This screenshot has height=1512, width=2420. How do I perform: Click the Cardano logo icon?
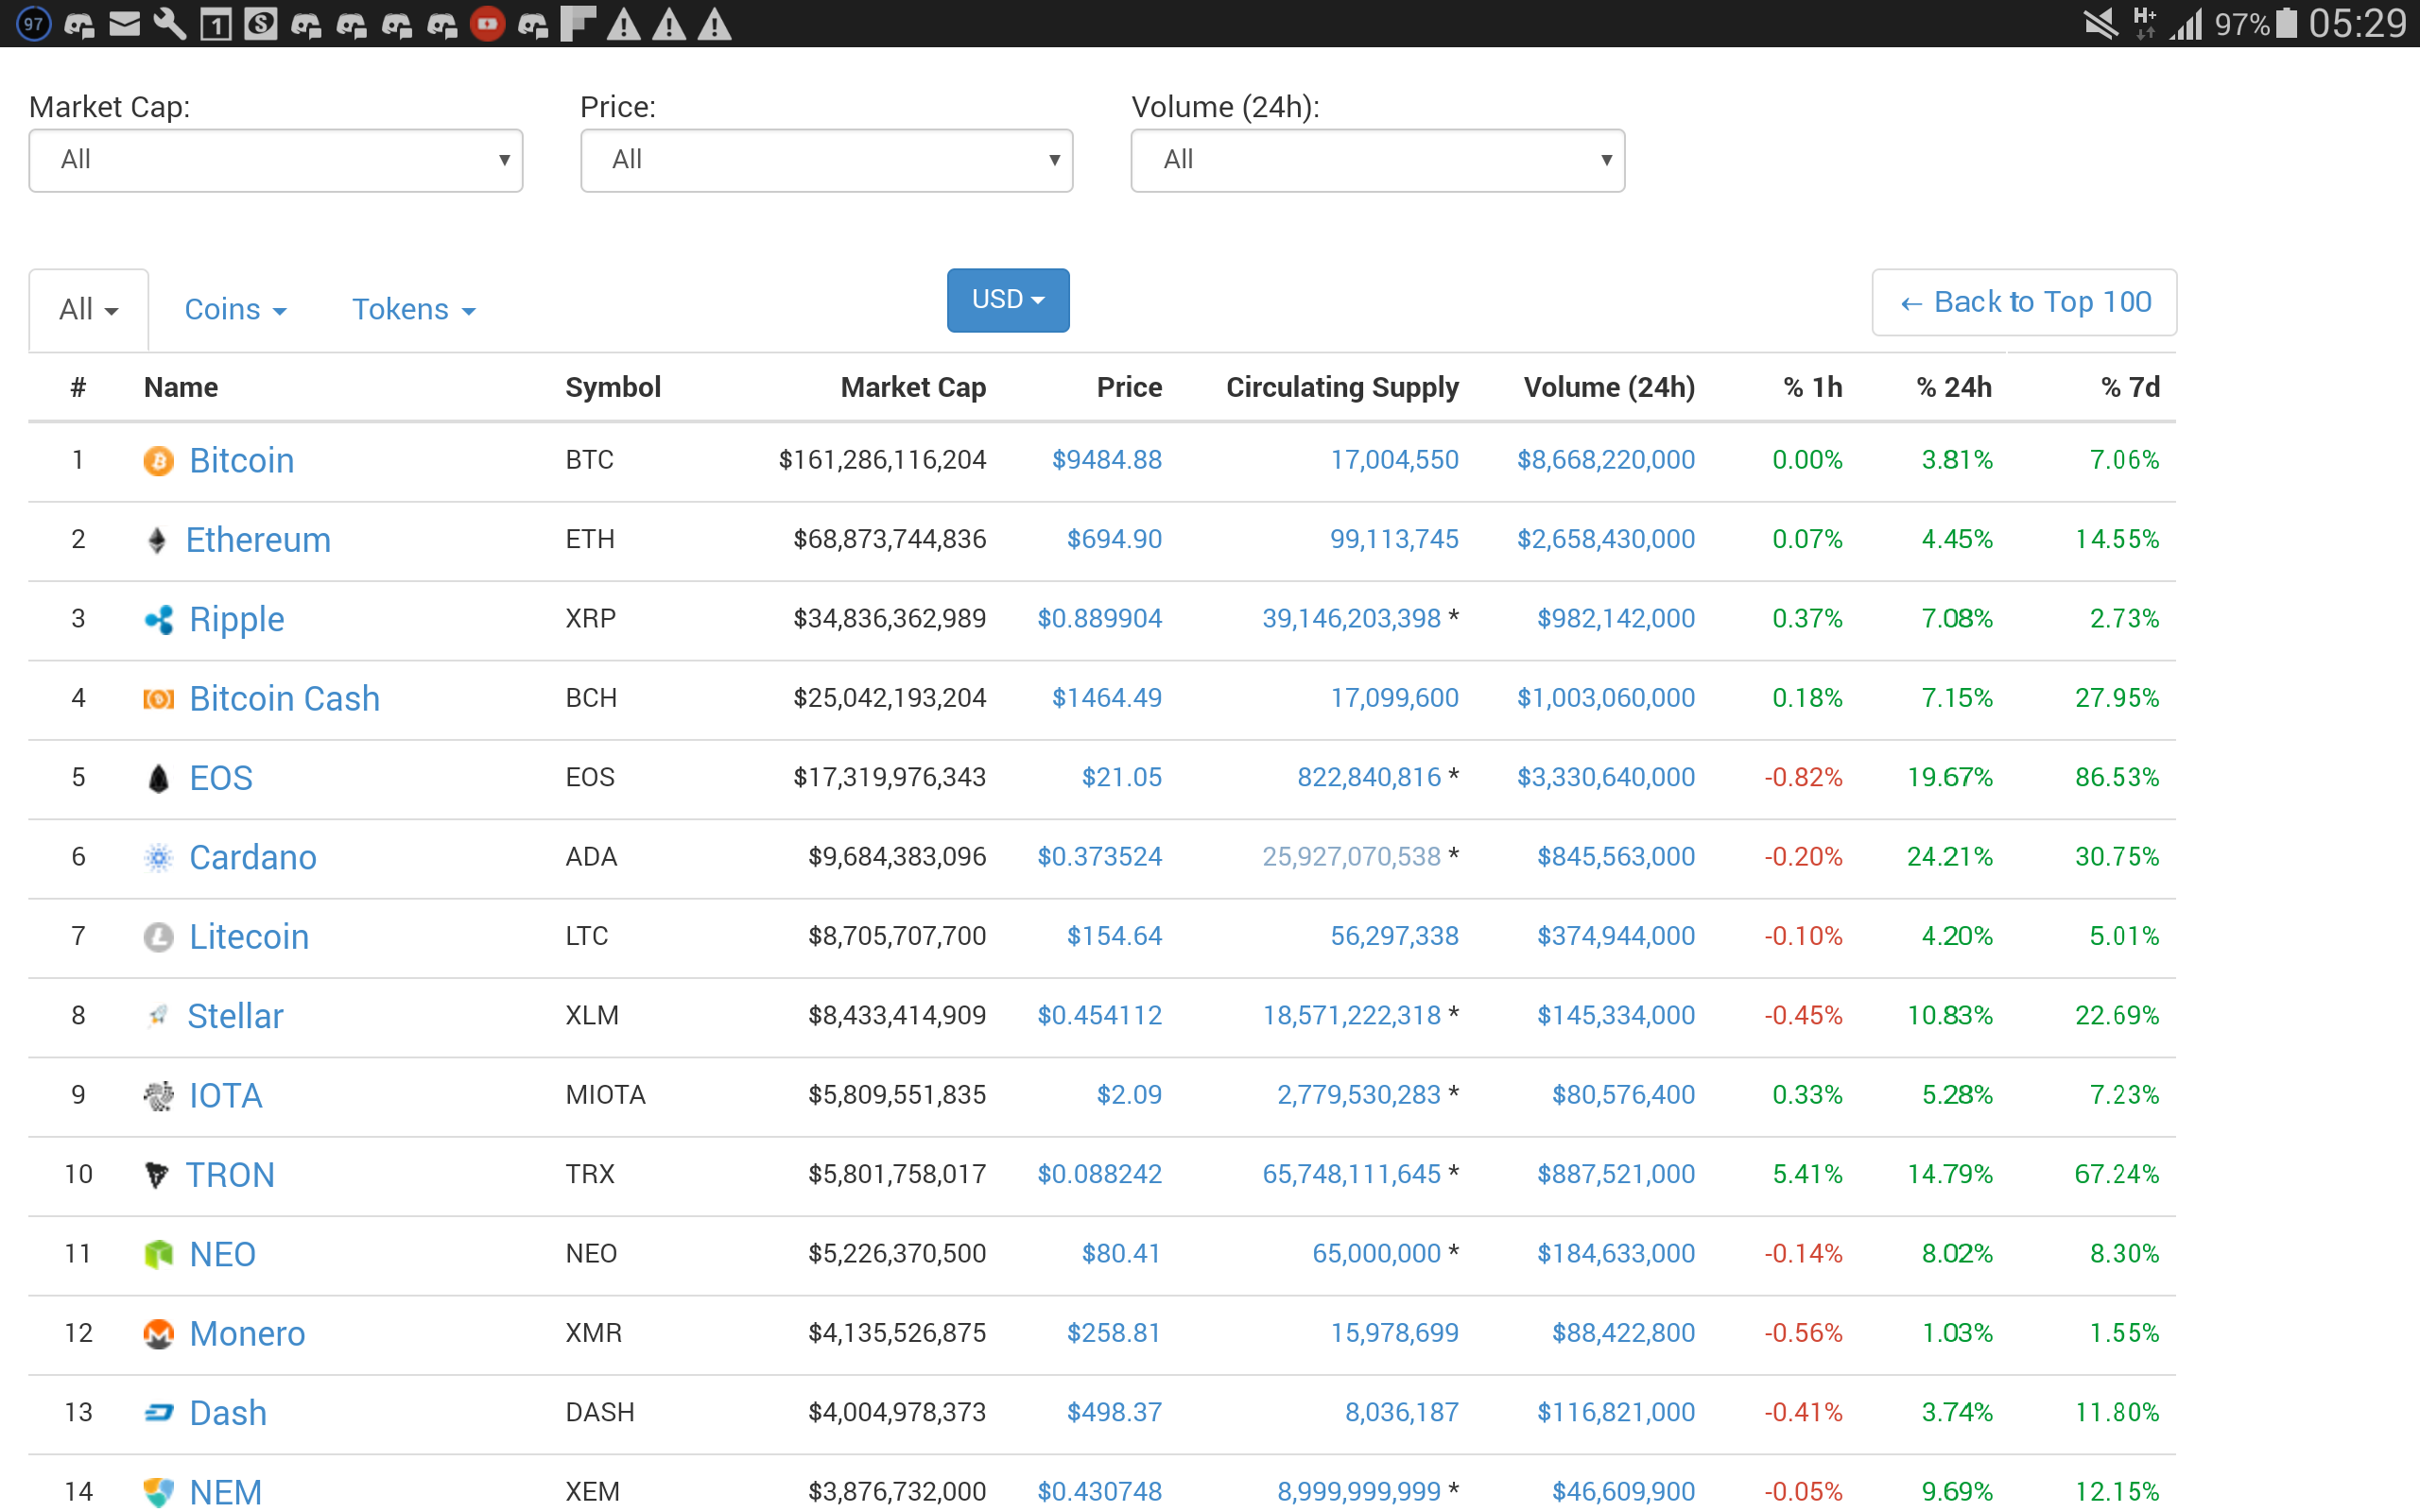pos(158,857)
